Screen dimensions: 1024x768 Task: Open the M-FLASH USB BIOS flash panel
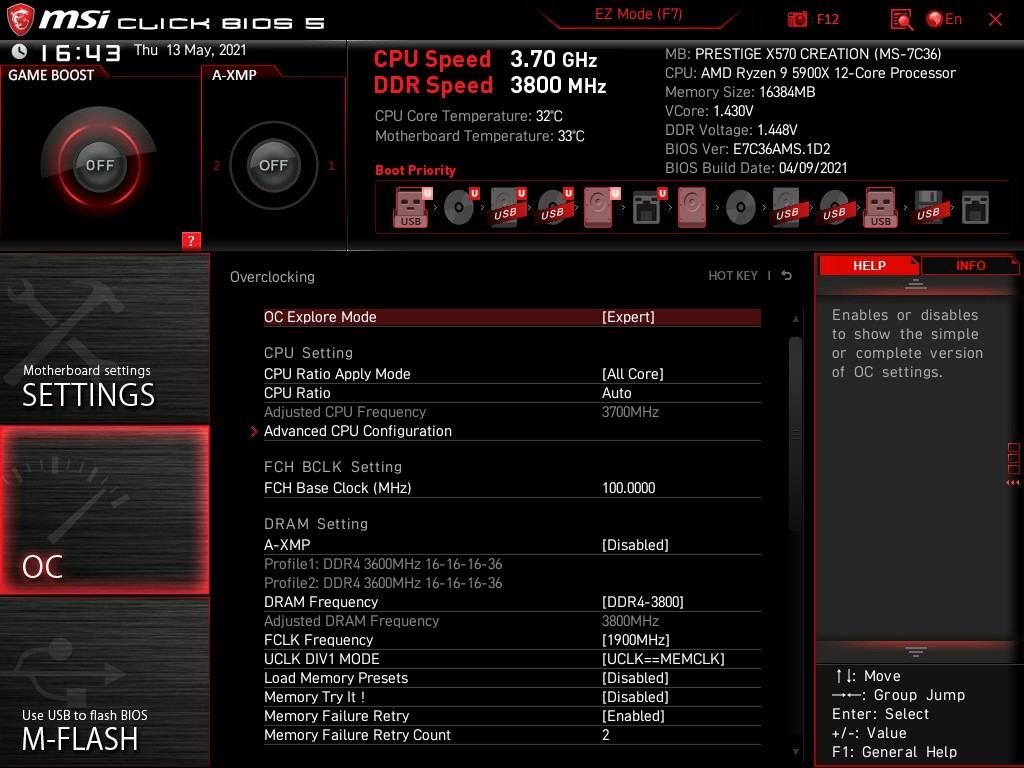pyautogui.click(x=104, y=682)
